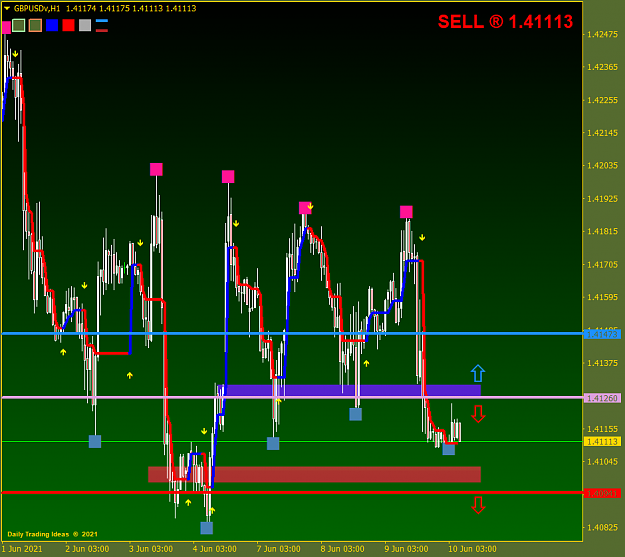Click the 10 Jun 03:00 time label
The height and width of the screenshot is (557, 625).
(472, 549)
